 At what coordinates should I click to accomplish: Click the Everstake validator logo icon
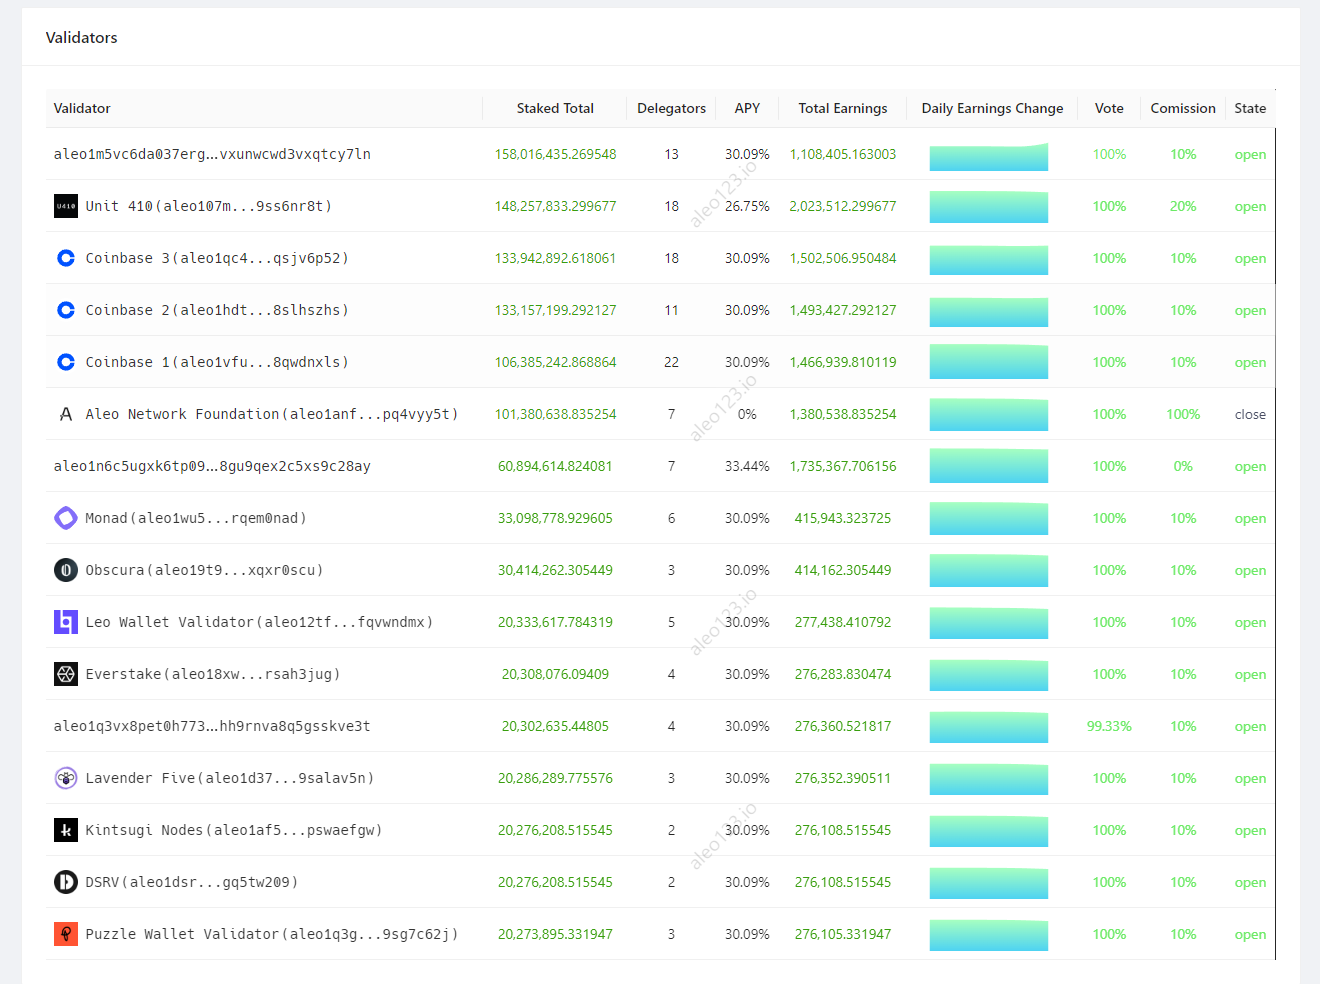click(x=66, y=674)
